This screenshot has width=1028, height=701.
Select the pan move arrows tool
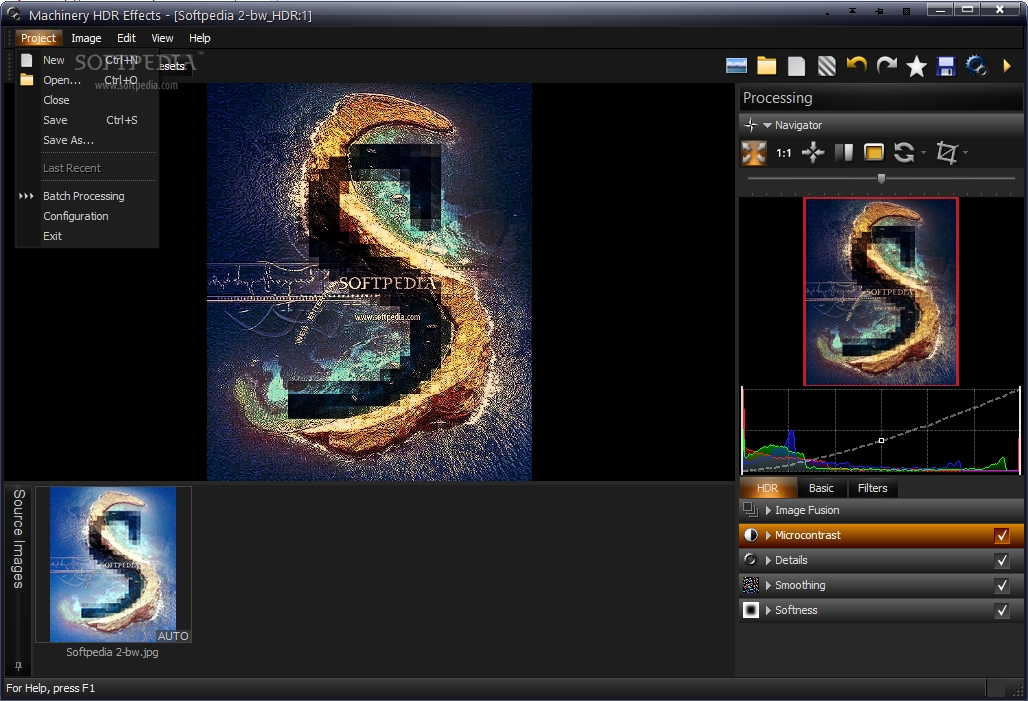pos(813,153)
